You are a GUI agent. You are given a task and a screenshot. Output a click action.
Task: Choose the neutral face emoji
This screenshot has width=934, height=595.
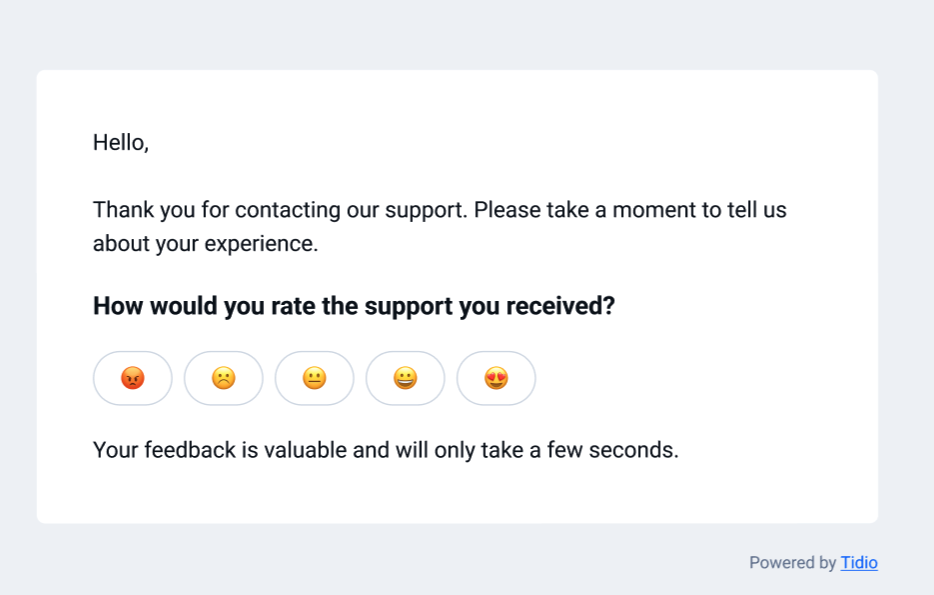click(315, 378)
